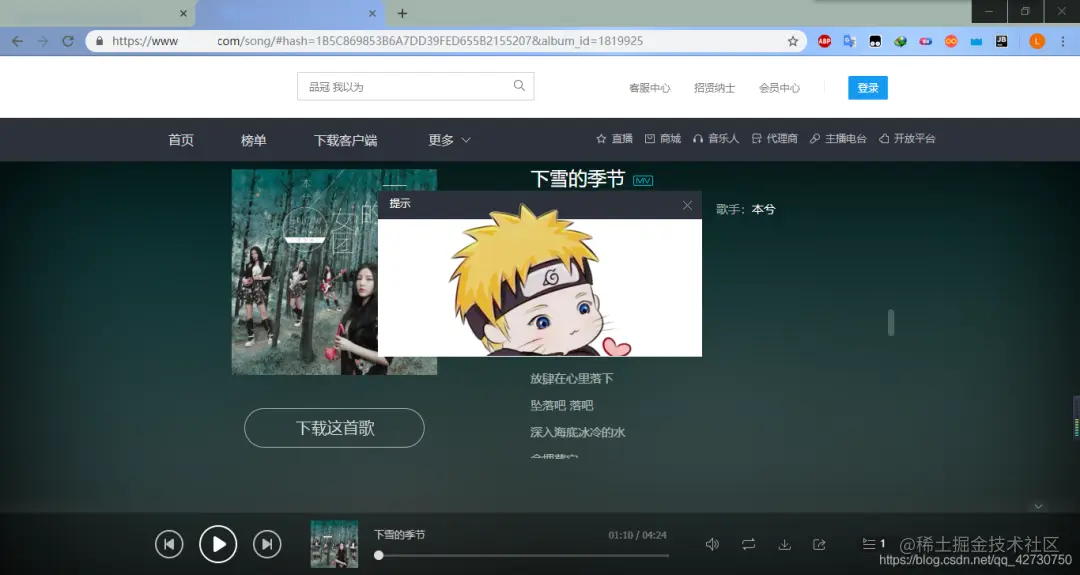The image size is (1080, 575).
Task: Click the small album thumbnail in player bar
Action: (x=334, y=544)
